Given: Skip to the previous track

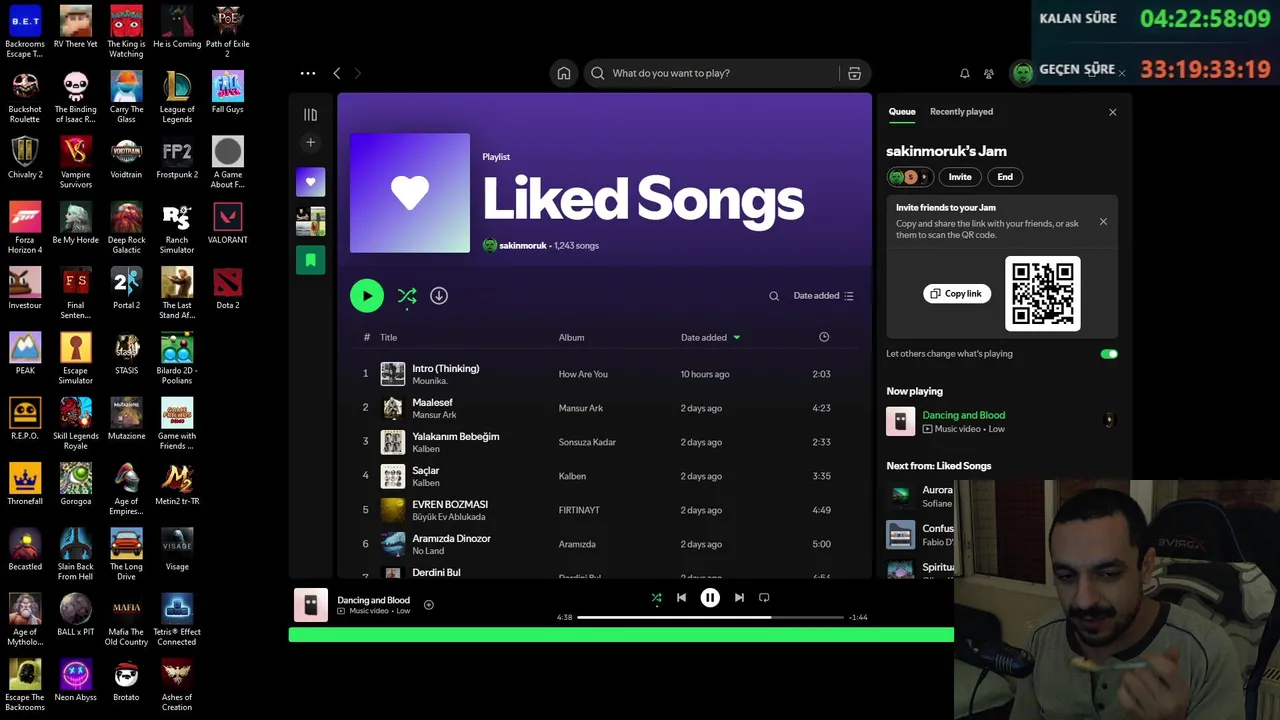Looking at the screenshot, I should tap(681, 598).
